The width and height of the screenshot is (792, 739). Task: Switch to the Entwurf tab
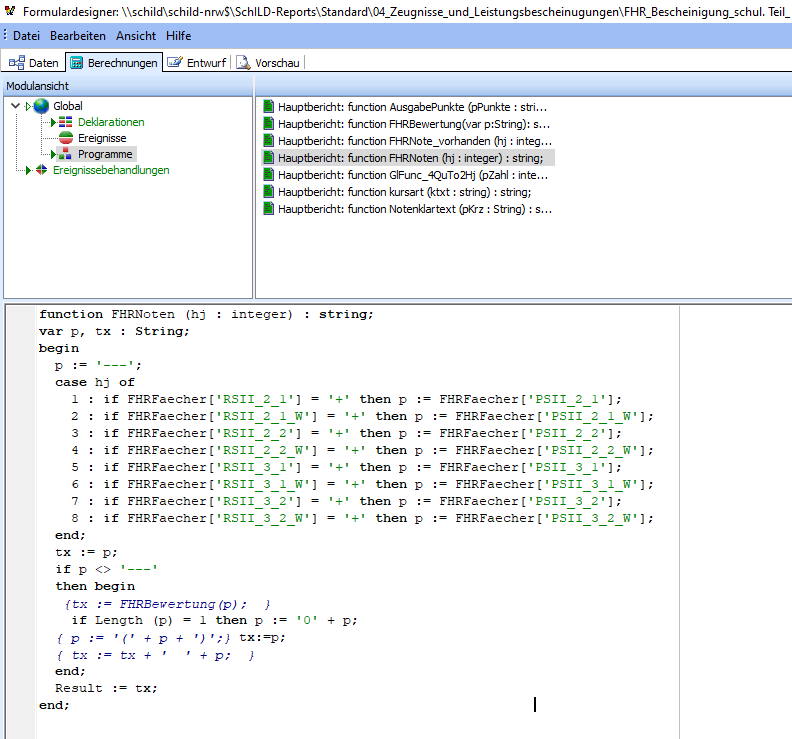click(198, 63)
